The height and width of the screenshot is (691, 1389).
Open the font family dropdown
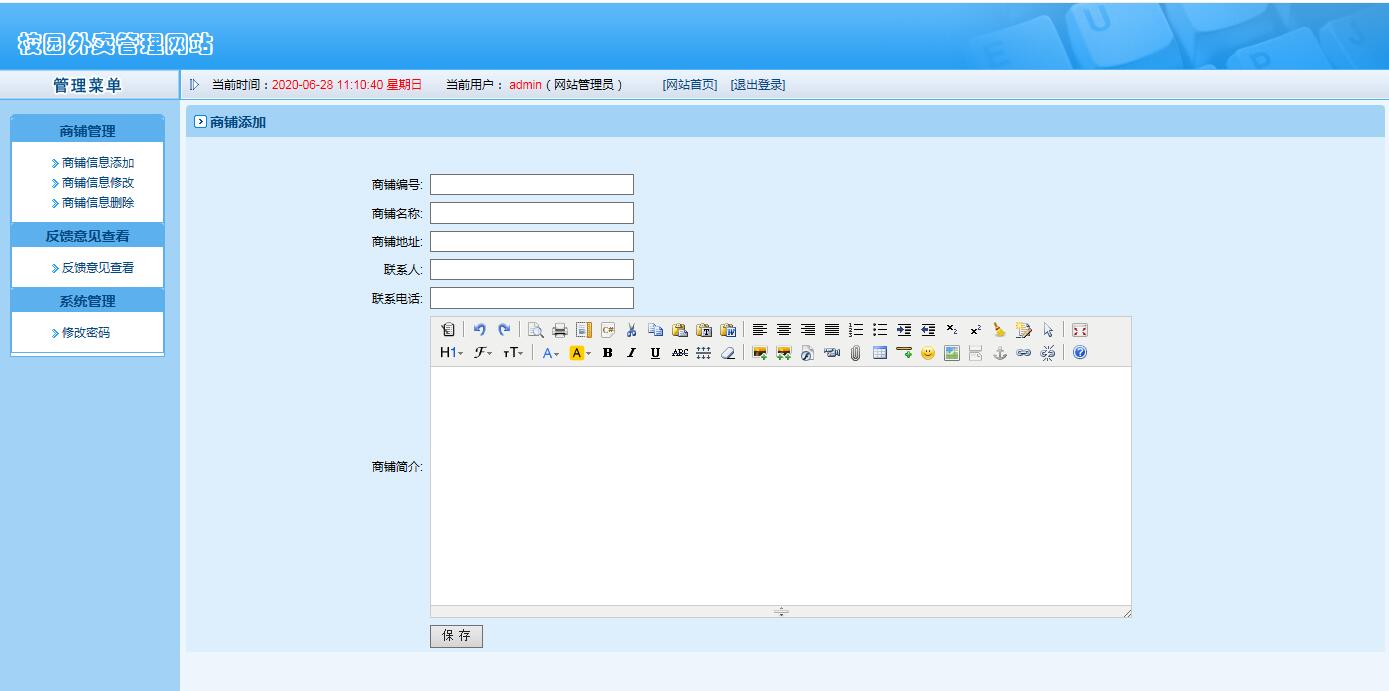pos(483,353)
